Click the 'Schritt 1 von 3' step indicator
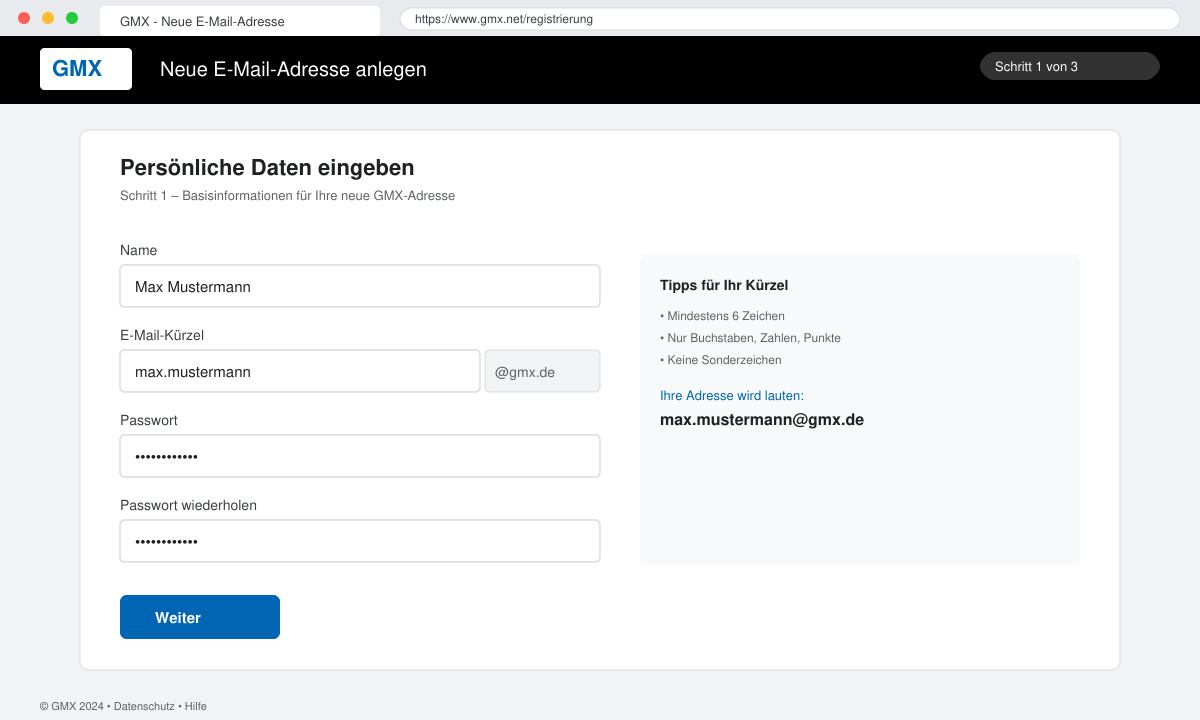The height and width of the screenshot is (720, 1200). (1070, 66)
